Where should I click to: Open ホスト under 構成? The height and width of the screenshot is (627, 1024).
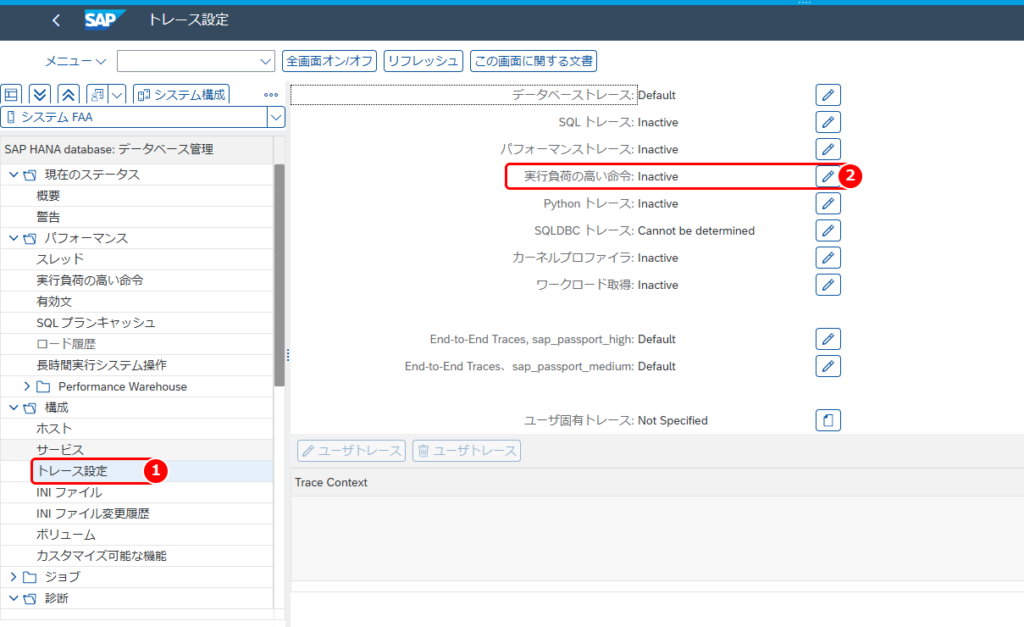(54, 429)
